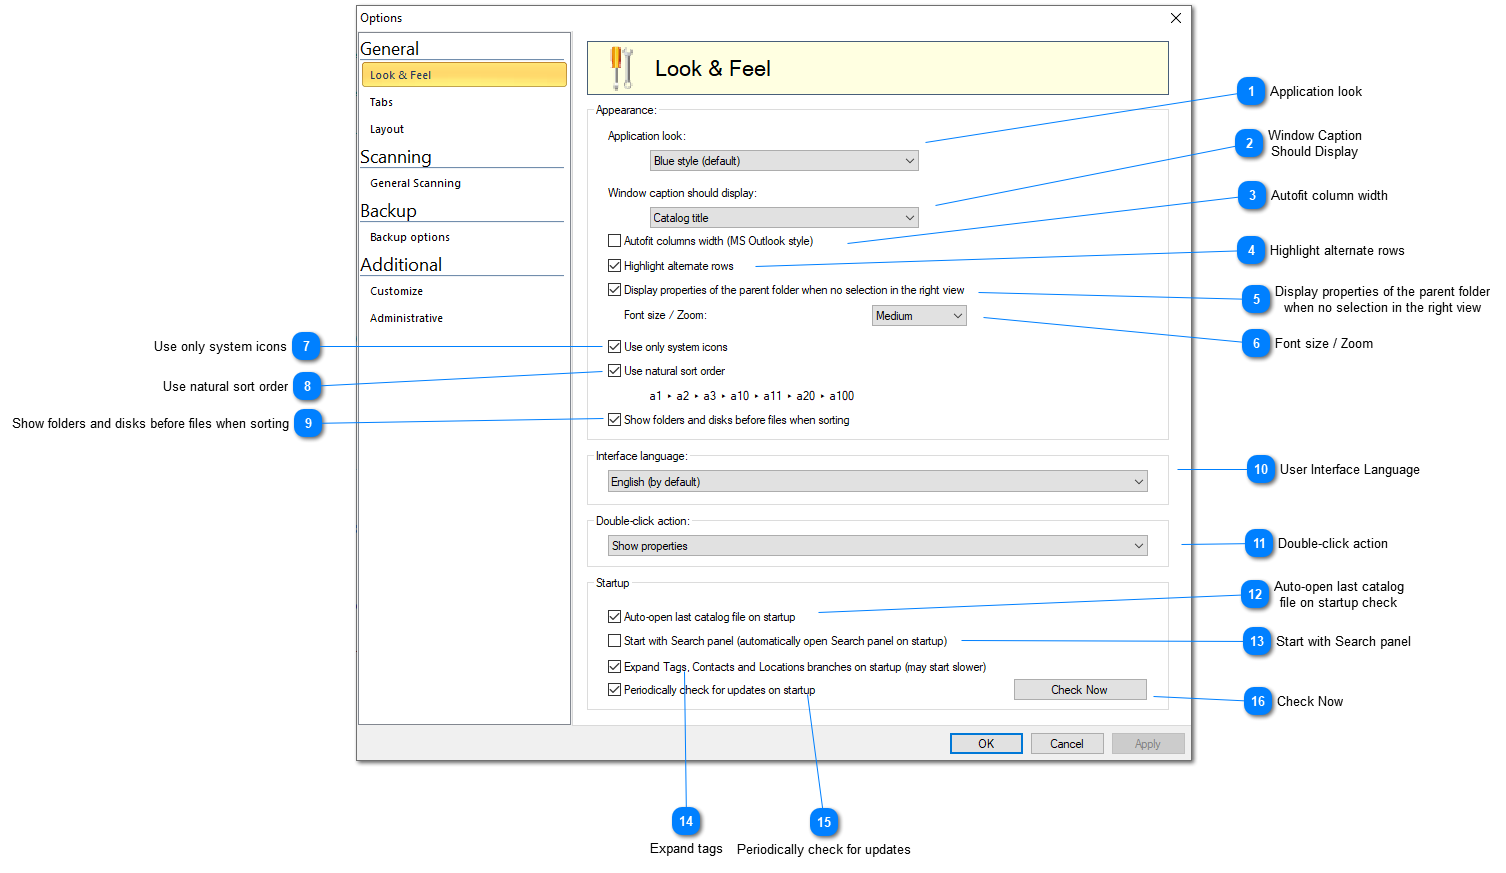
Task: Open the Interface language dropdown
Action: click(876, 482)
